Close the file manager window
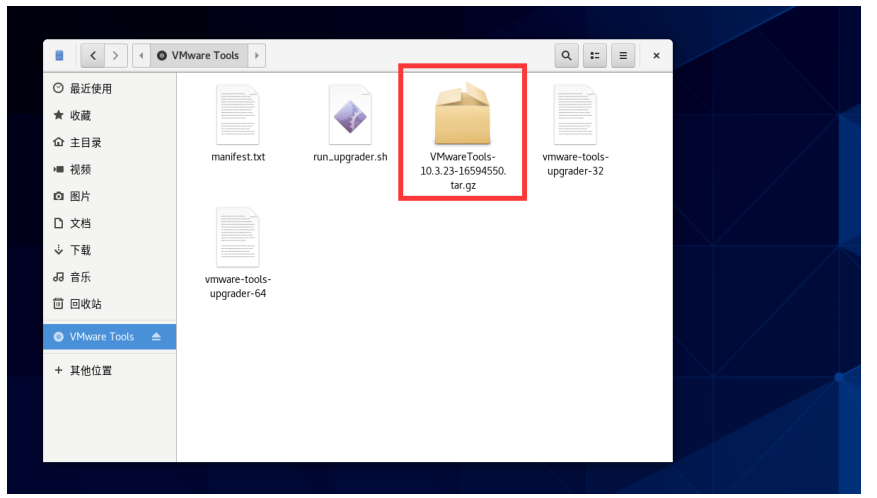This screenshot has width=877, height=498. point(657,55)
